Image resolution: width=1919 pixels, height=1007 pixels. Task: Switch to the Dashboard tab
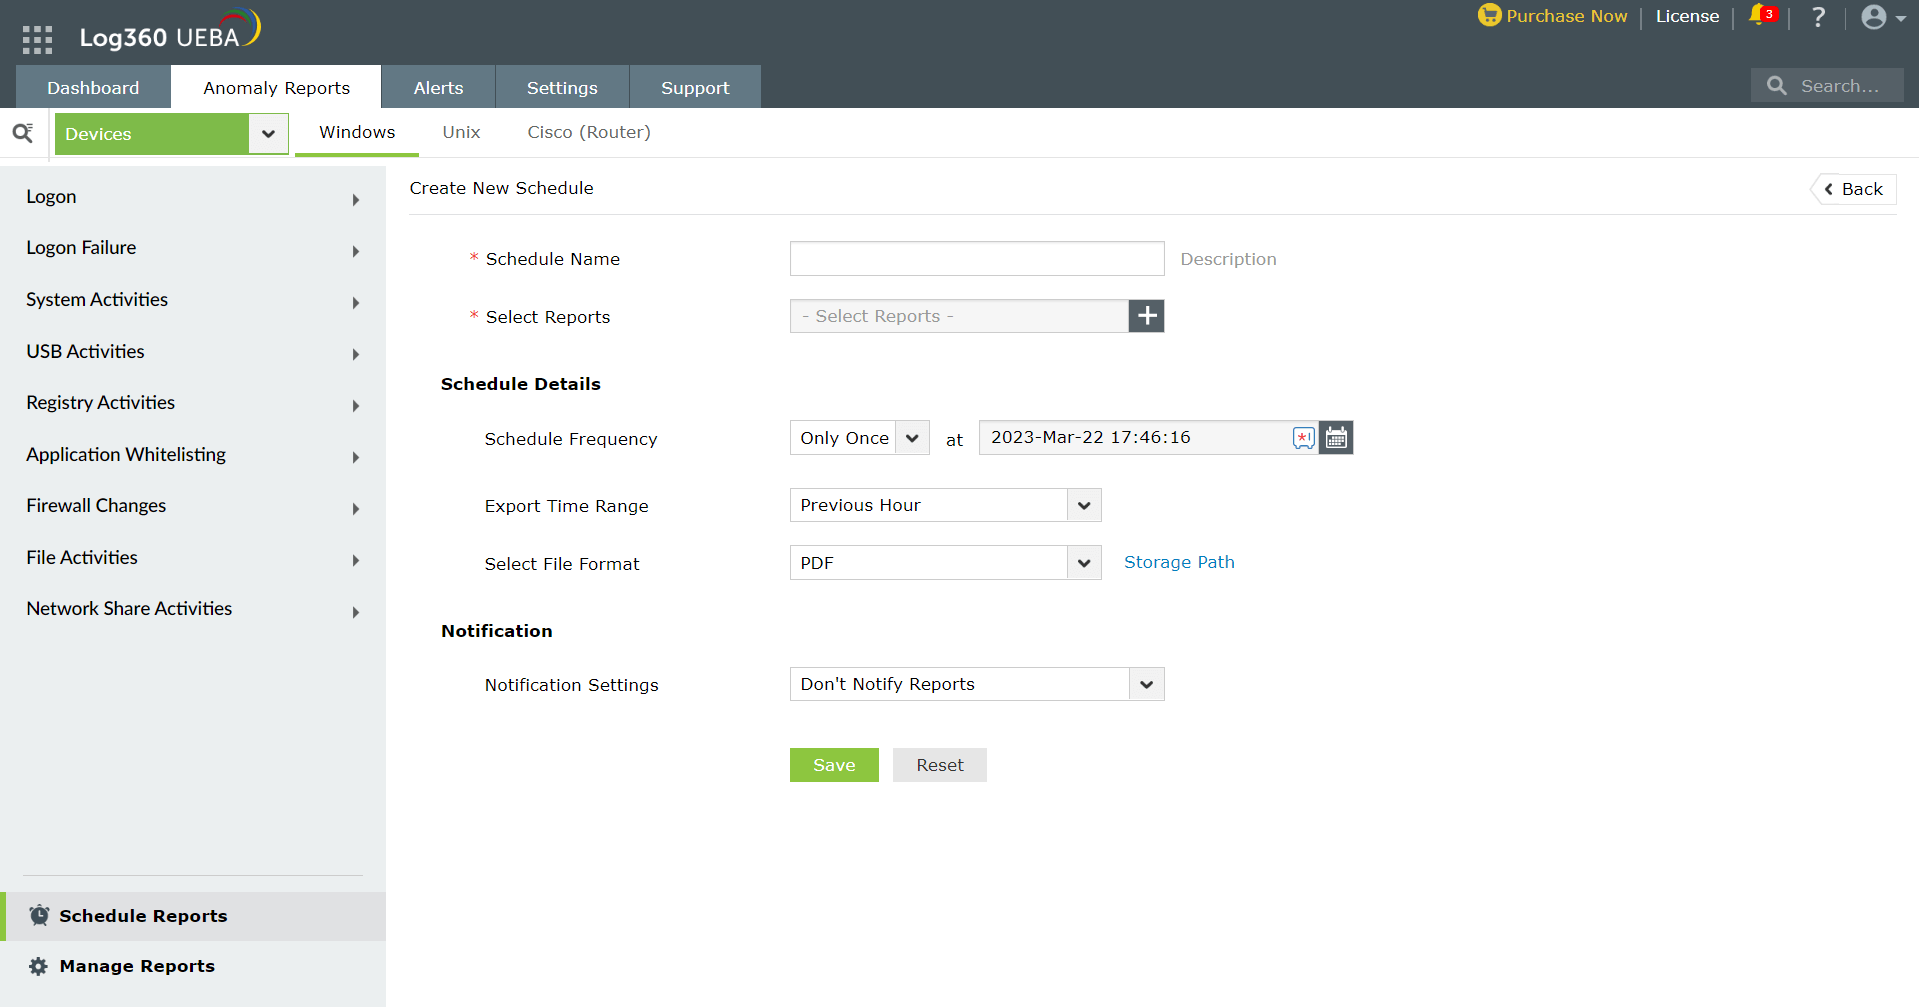tap(93, 87)
